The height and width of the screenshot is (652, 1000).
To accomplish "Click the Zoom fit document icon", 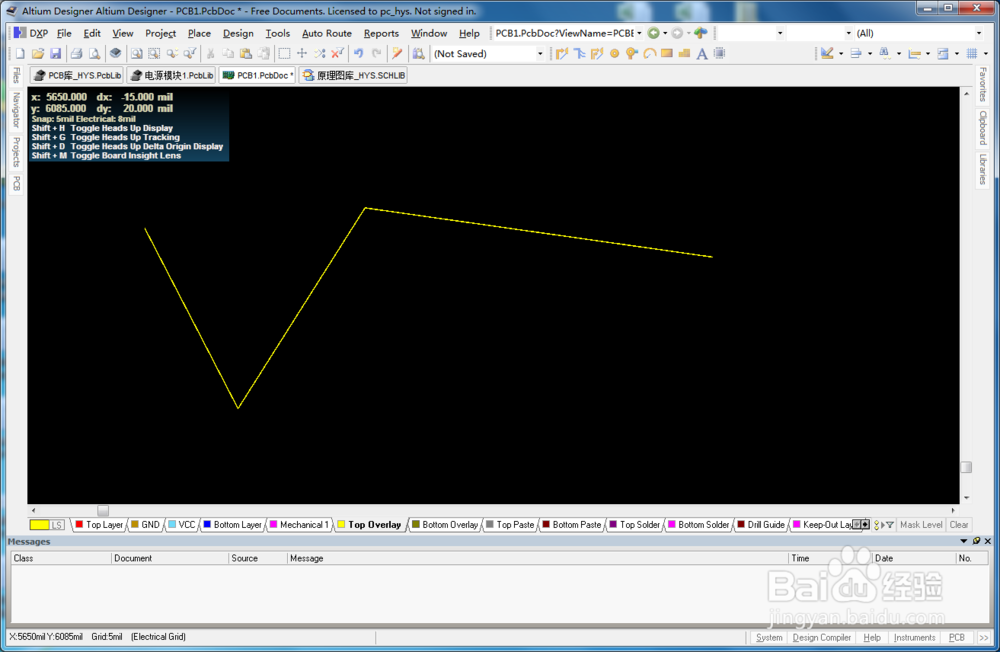I will point(136,54).
